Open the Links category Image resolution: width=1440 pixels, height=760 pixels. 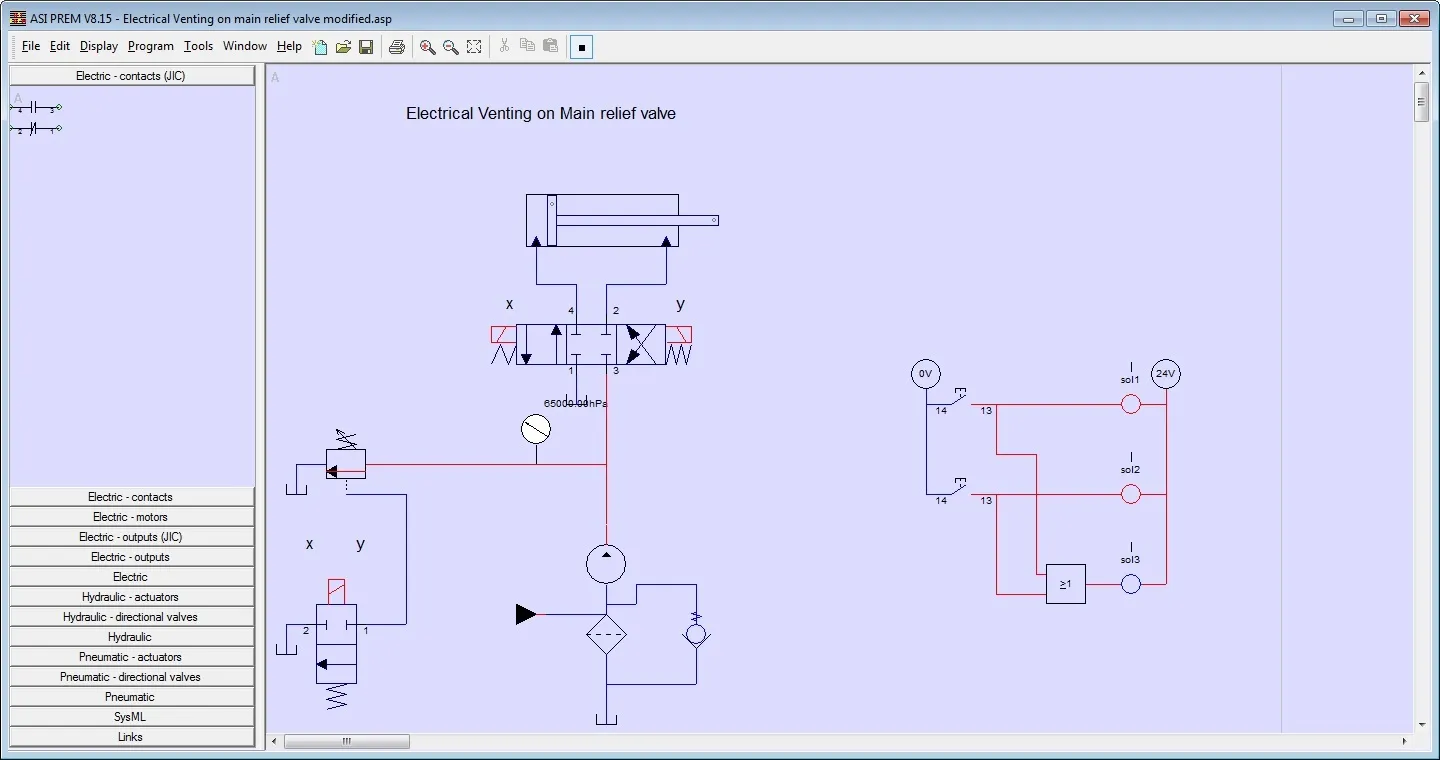click(x=130, y=737)
